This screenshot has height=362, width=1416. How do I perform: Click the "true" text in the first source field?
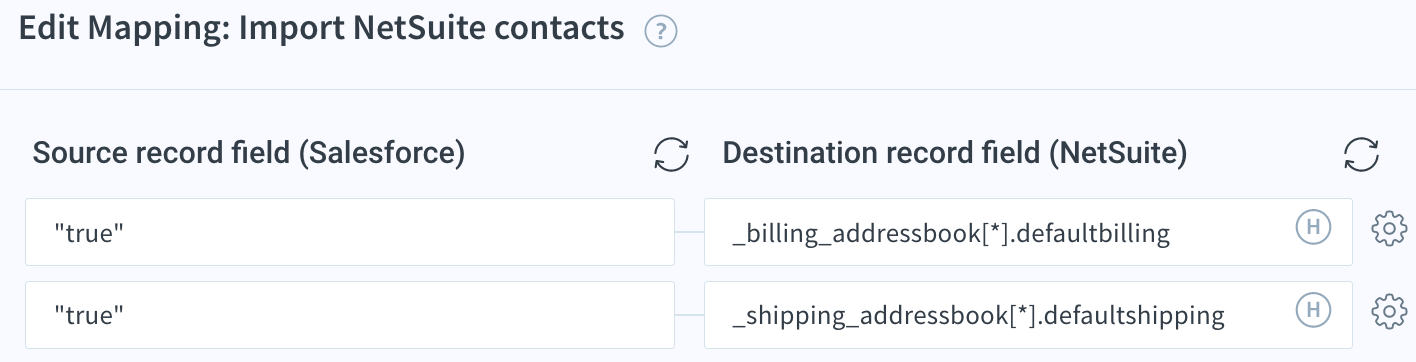89,232
